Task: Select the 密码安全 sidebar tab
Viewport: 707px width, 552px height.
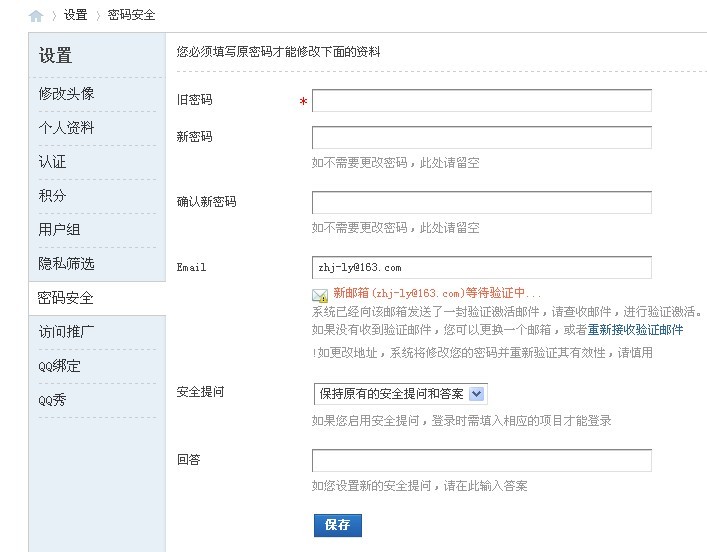Action: [66, 298]
